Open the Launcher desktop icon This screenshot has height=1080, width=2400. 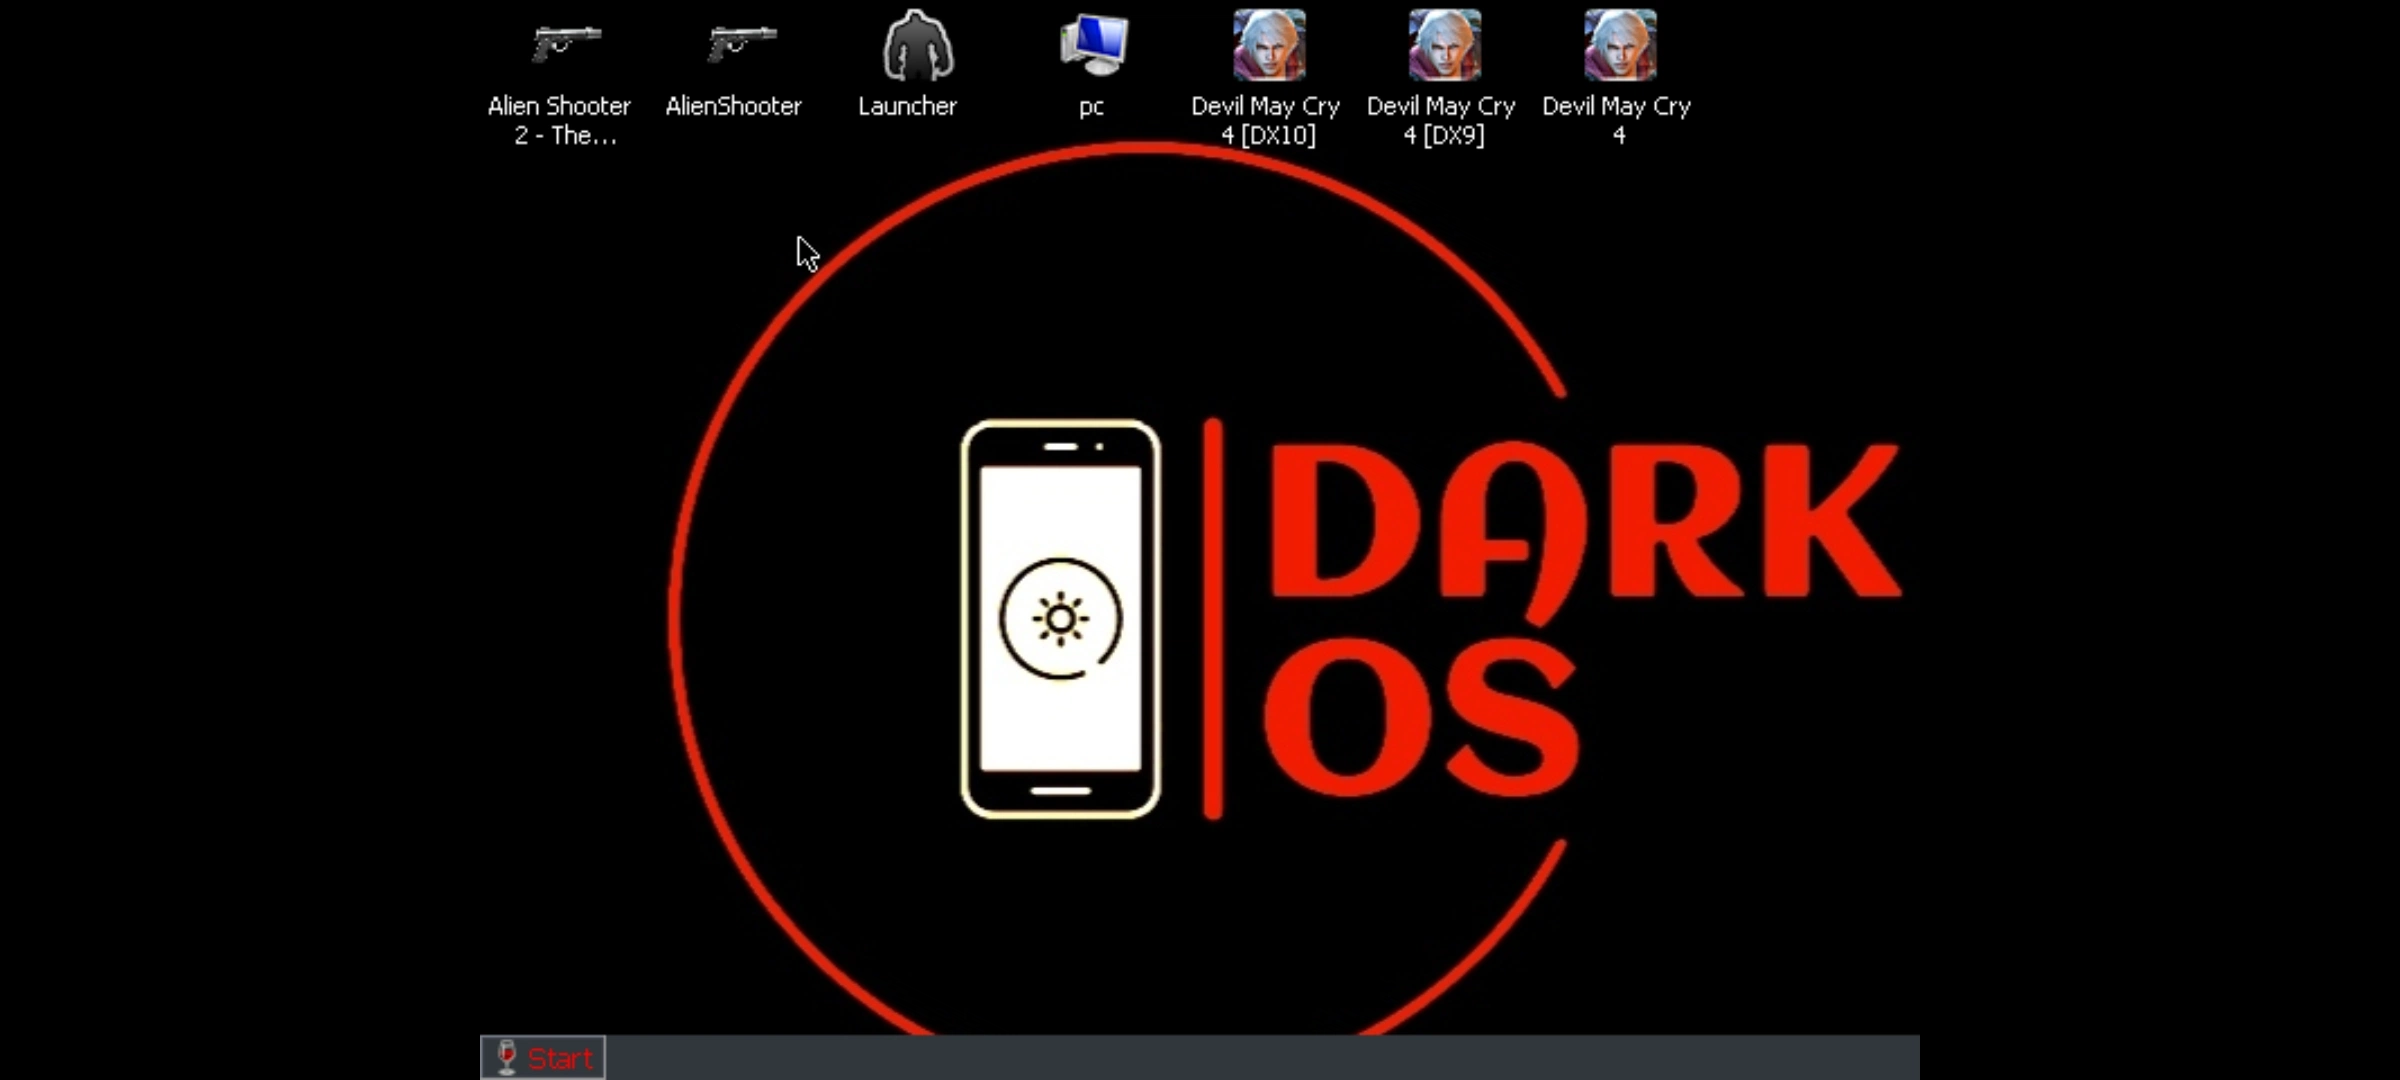coord(917,45)
